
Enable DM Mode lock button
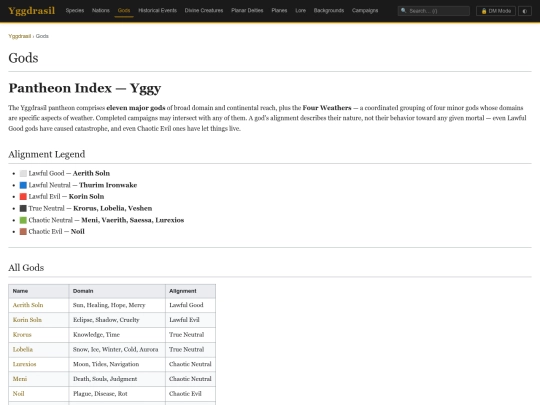(496, 11)
